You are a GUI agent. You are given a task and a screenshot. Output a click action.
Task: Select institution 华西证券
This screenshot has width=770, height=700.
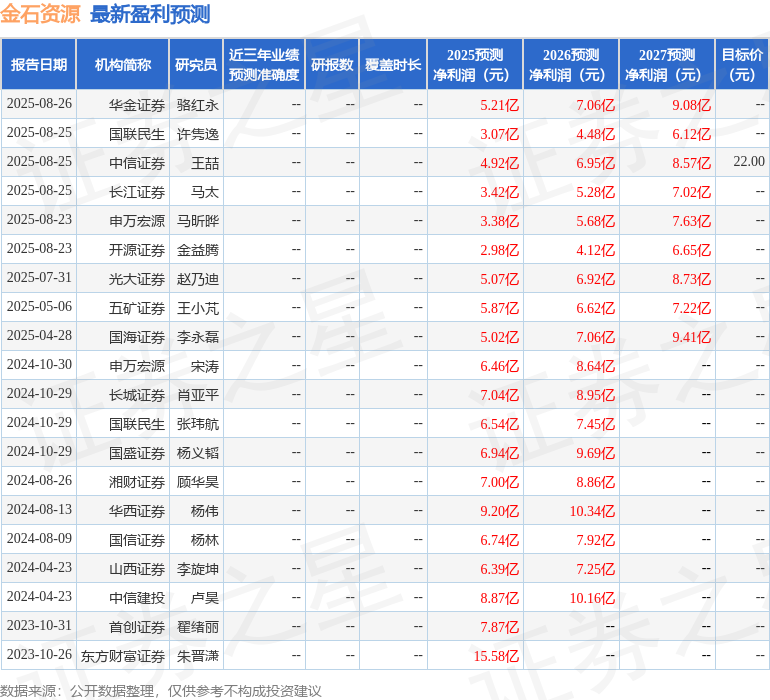coord(137,511)
